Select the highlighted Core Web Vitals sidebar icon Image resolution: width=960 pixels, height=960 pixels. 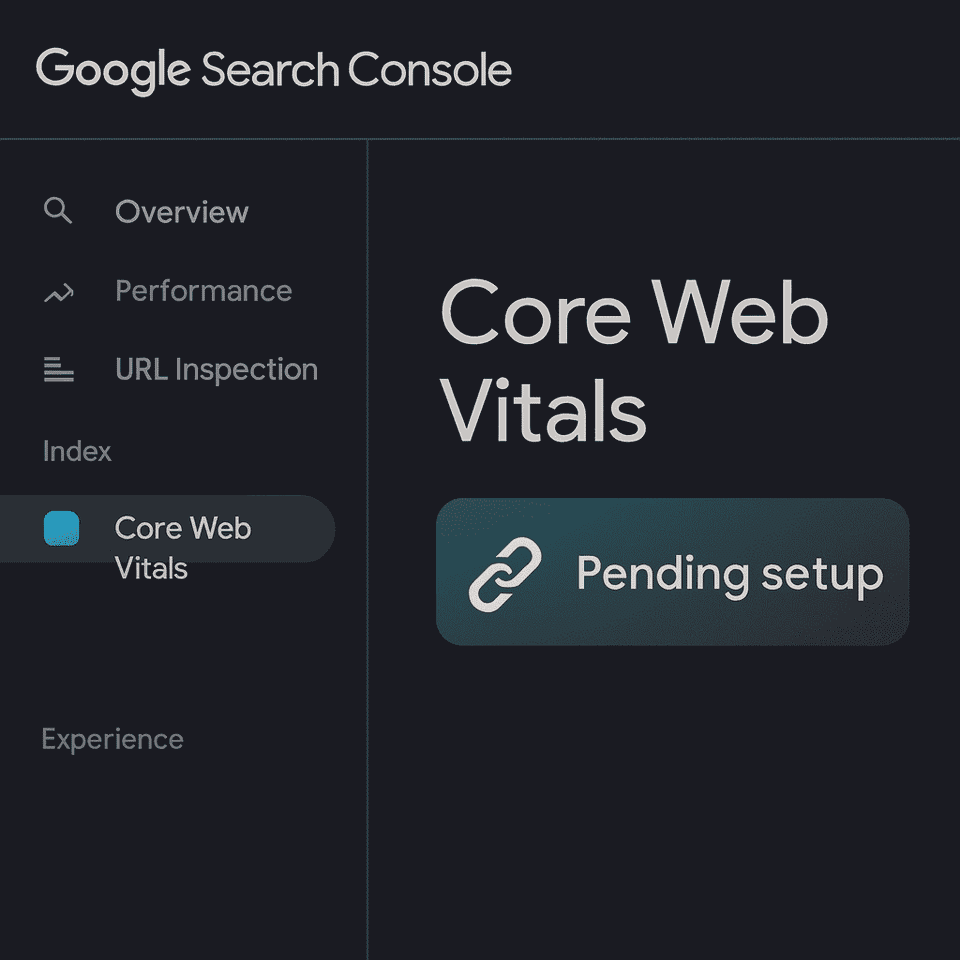click(x=62, y=529)
